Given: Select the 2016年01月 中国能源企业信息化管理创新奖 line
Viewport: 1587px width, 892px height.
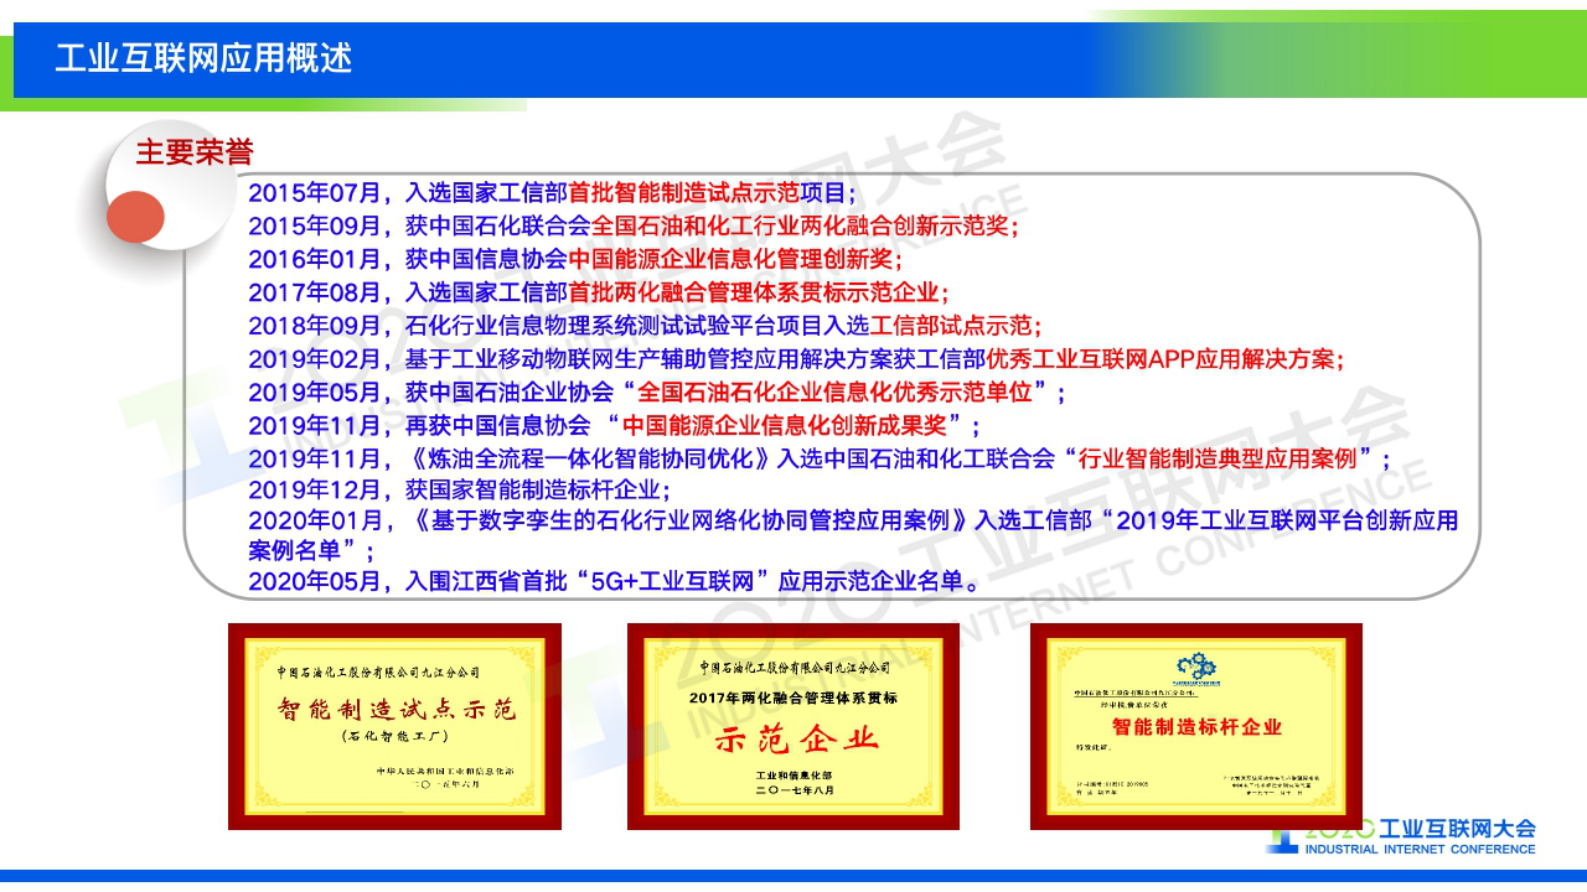Looking at the screenshot, I should point(575,259).
